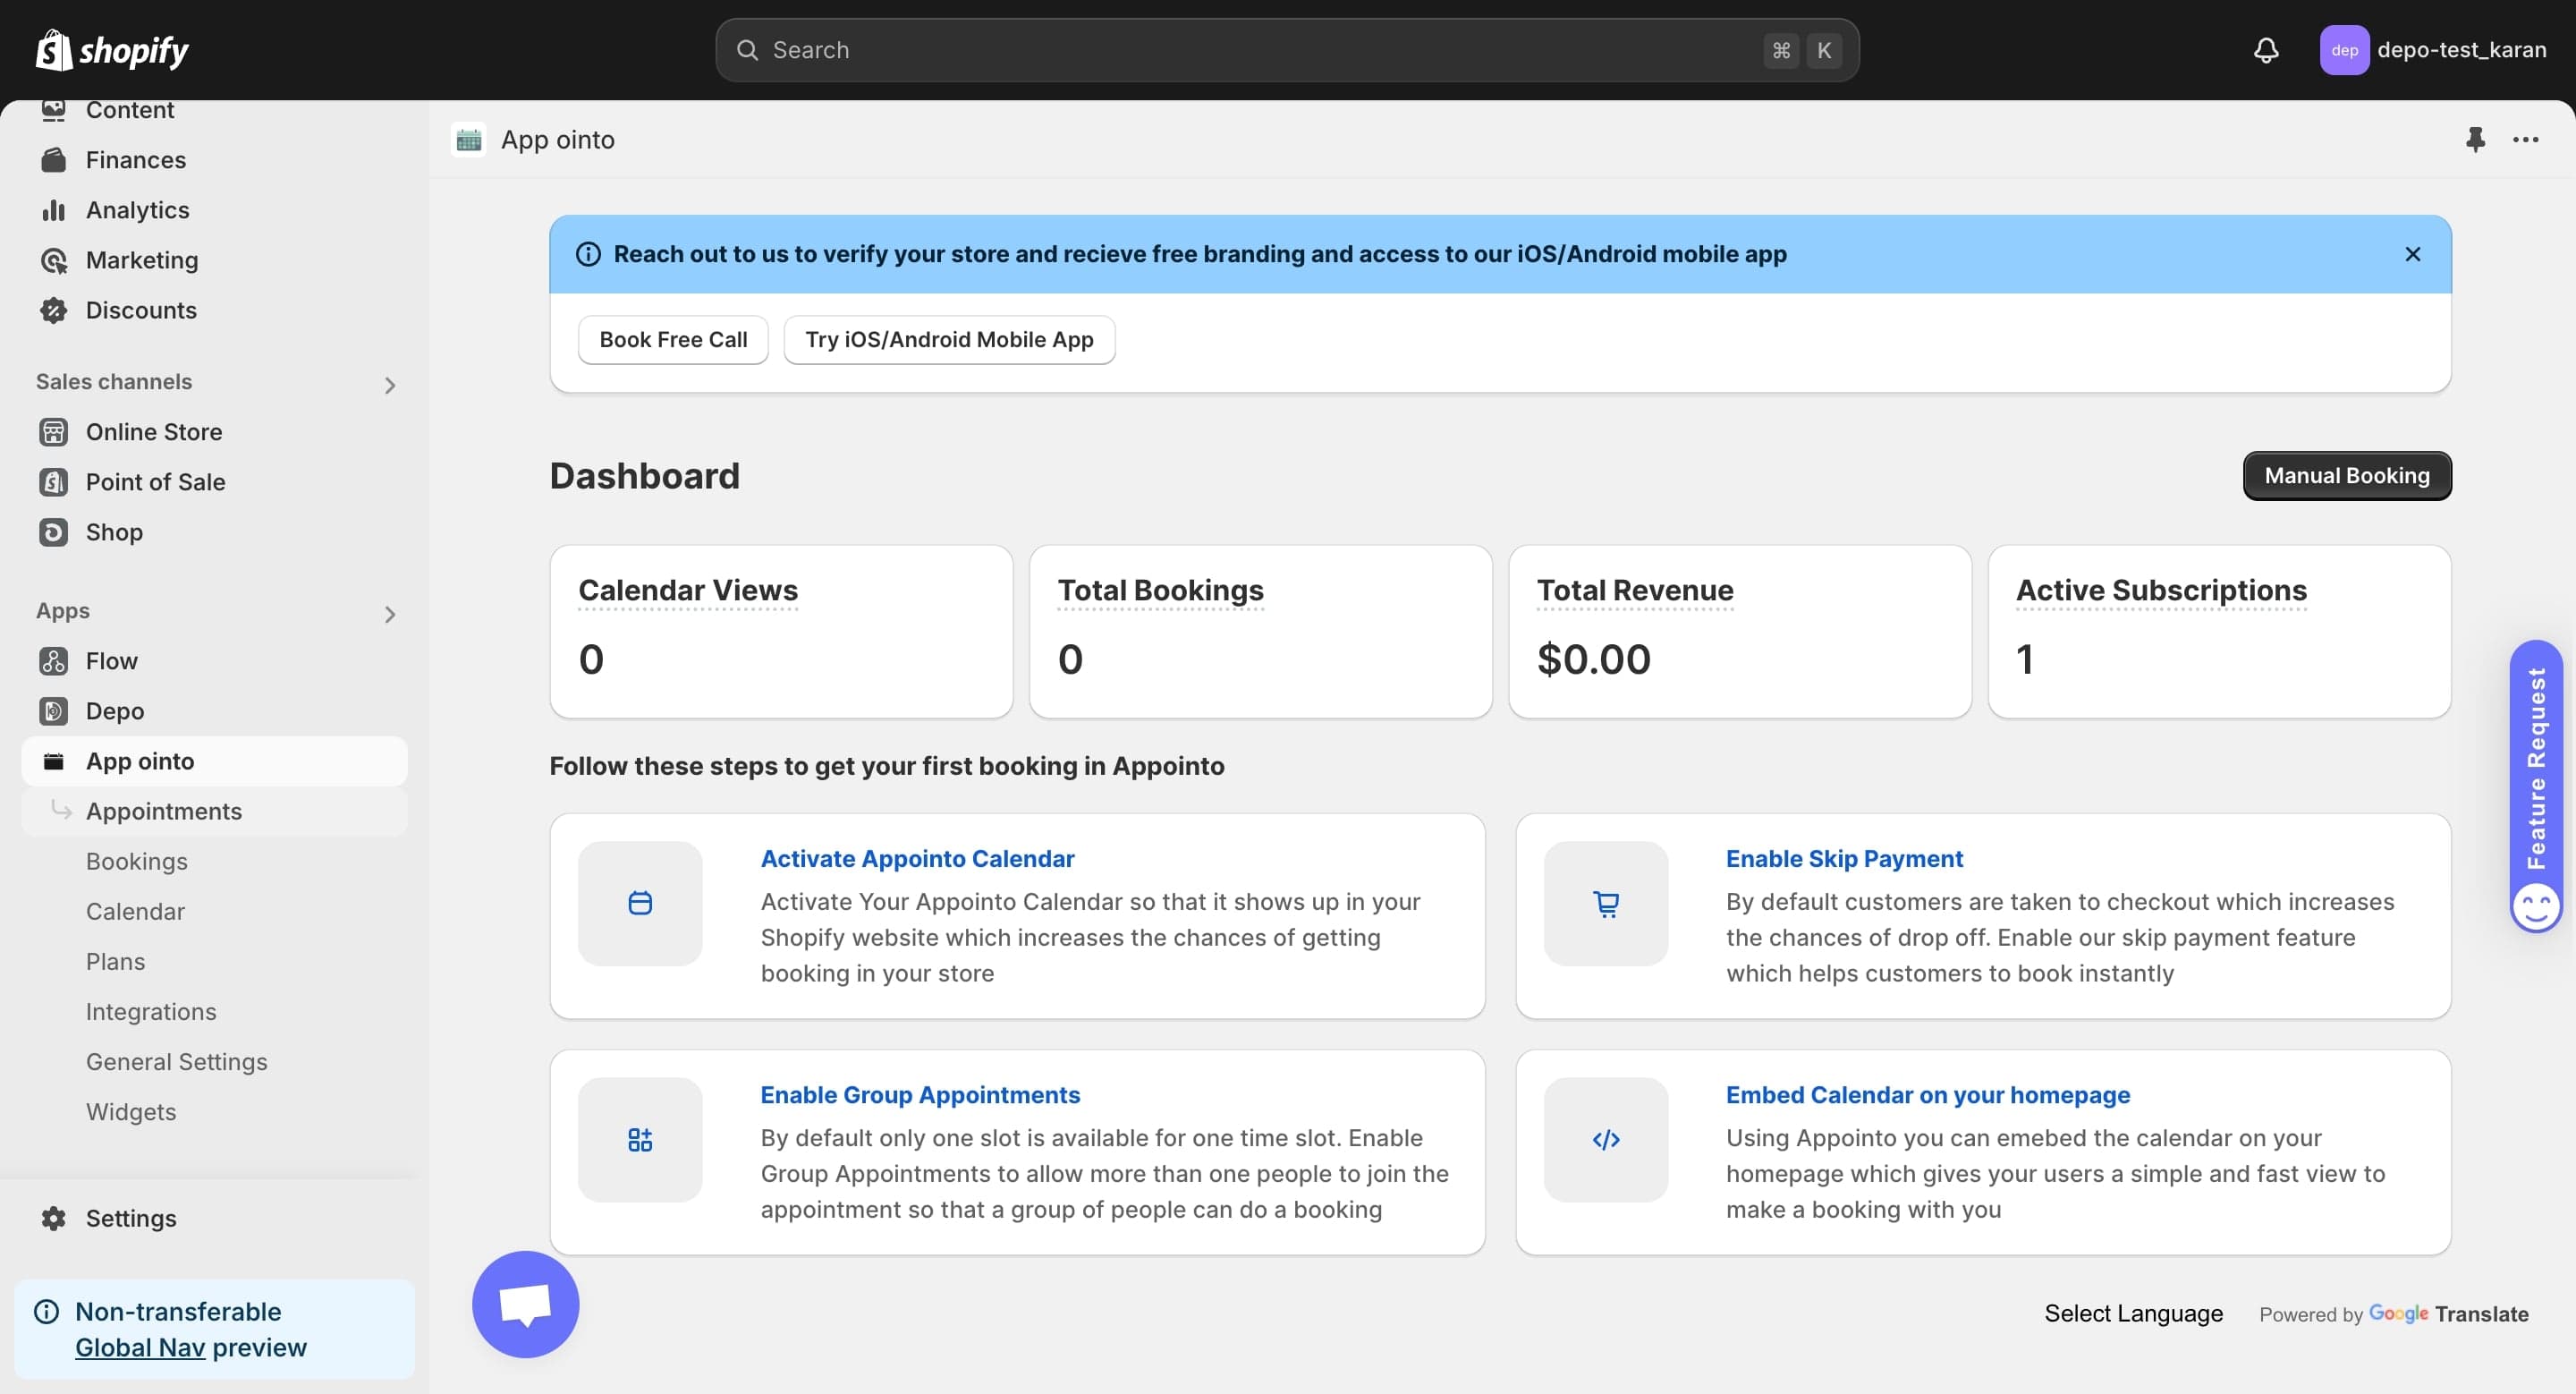
Task: Click the Point of Sale icon
Action: click(54, 482)
